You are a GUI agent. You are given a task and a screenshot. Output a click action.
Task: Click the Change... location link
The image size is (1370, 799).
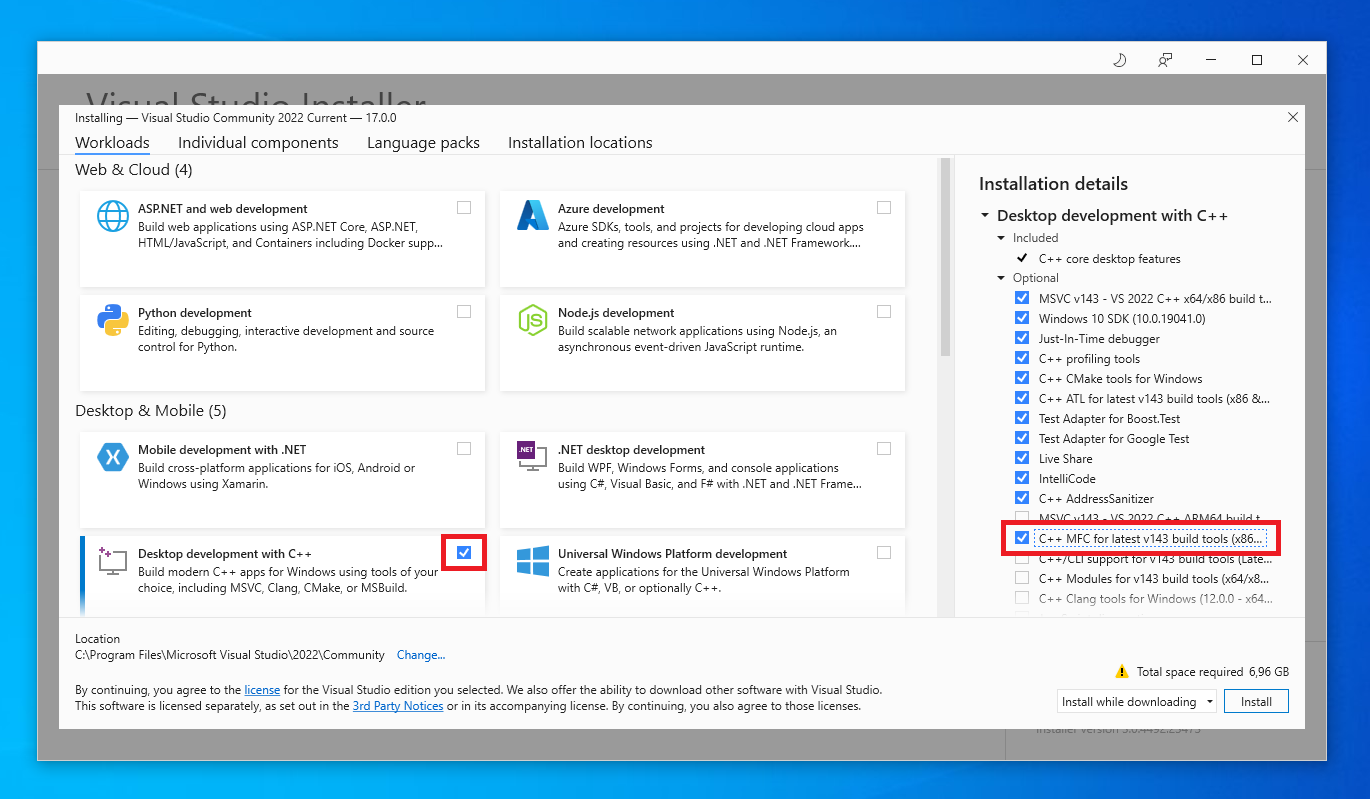coord(421,655)
